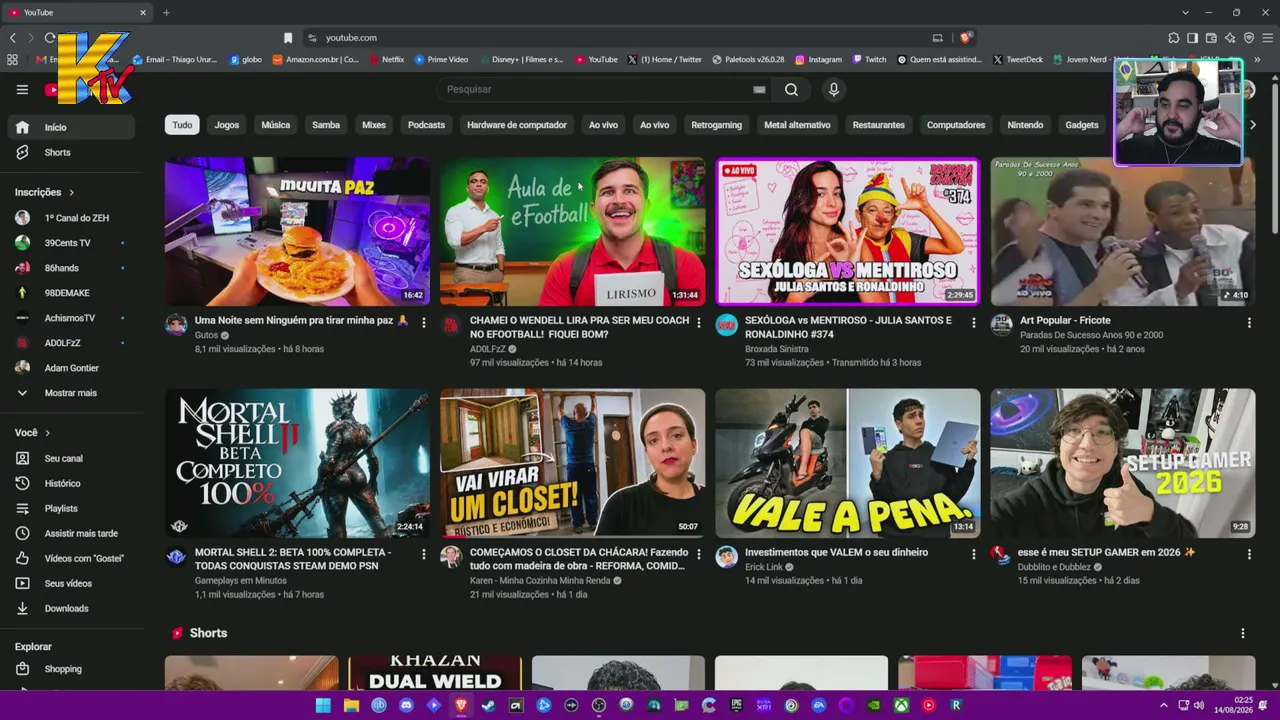Open the Sexóloga vs Mentiroso live thumbnail

click(847, 231)
